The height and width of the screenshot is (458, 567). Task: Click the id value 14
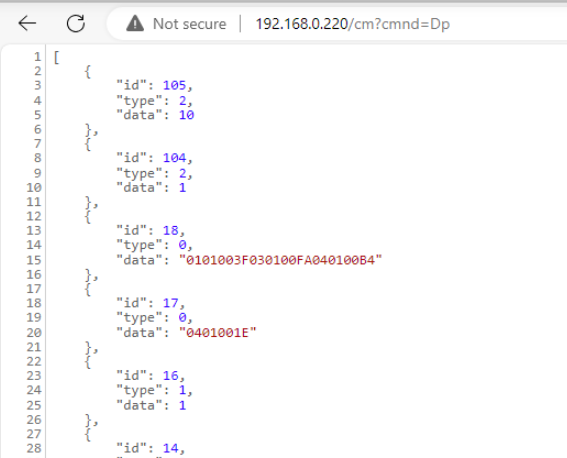pos(170,448)
